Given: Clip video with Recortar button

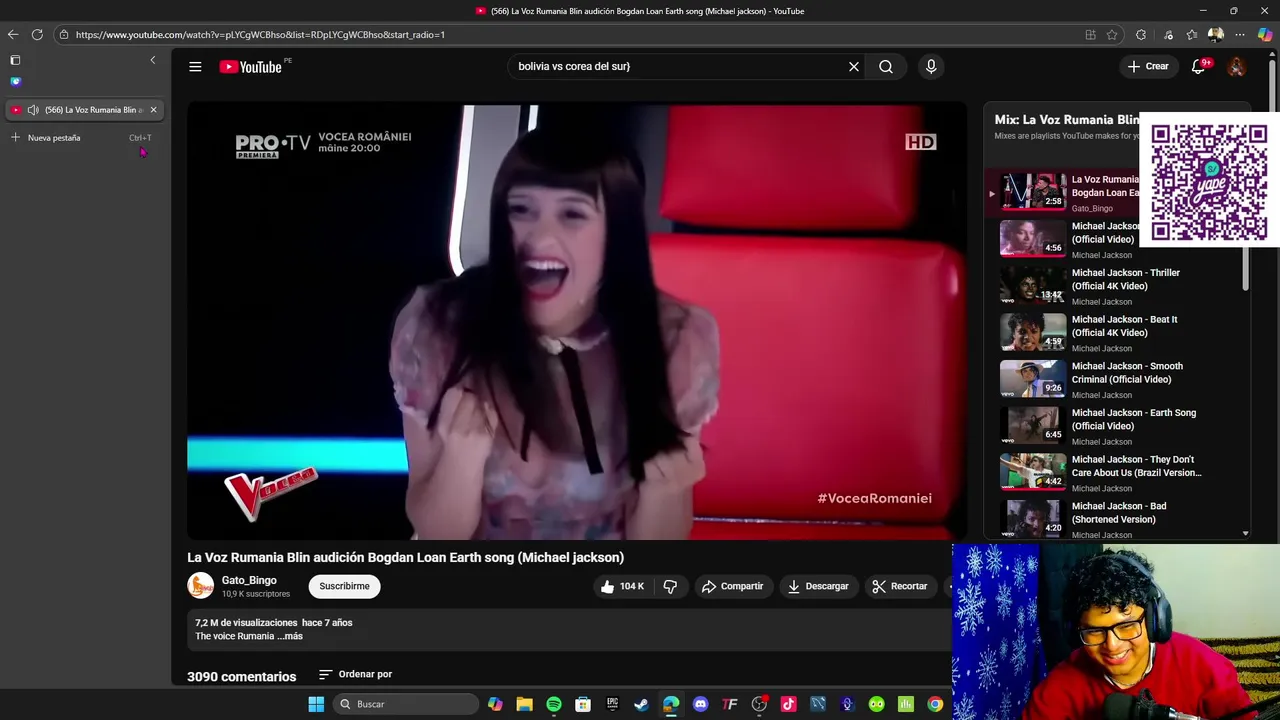Looking at the screenshot, I should coord(899,586).
